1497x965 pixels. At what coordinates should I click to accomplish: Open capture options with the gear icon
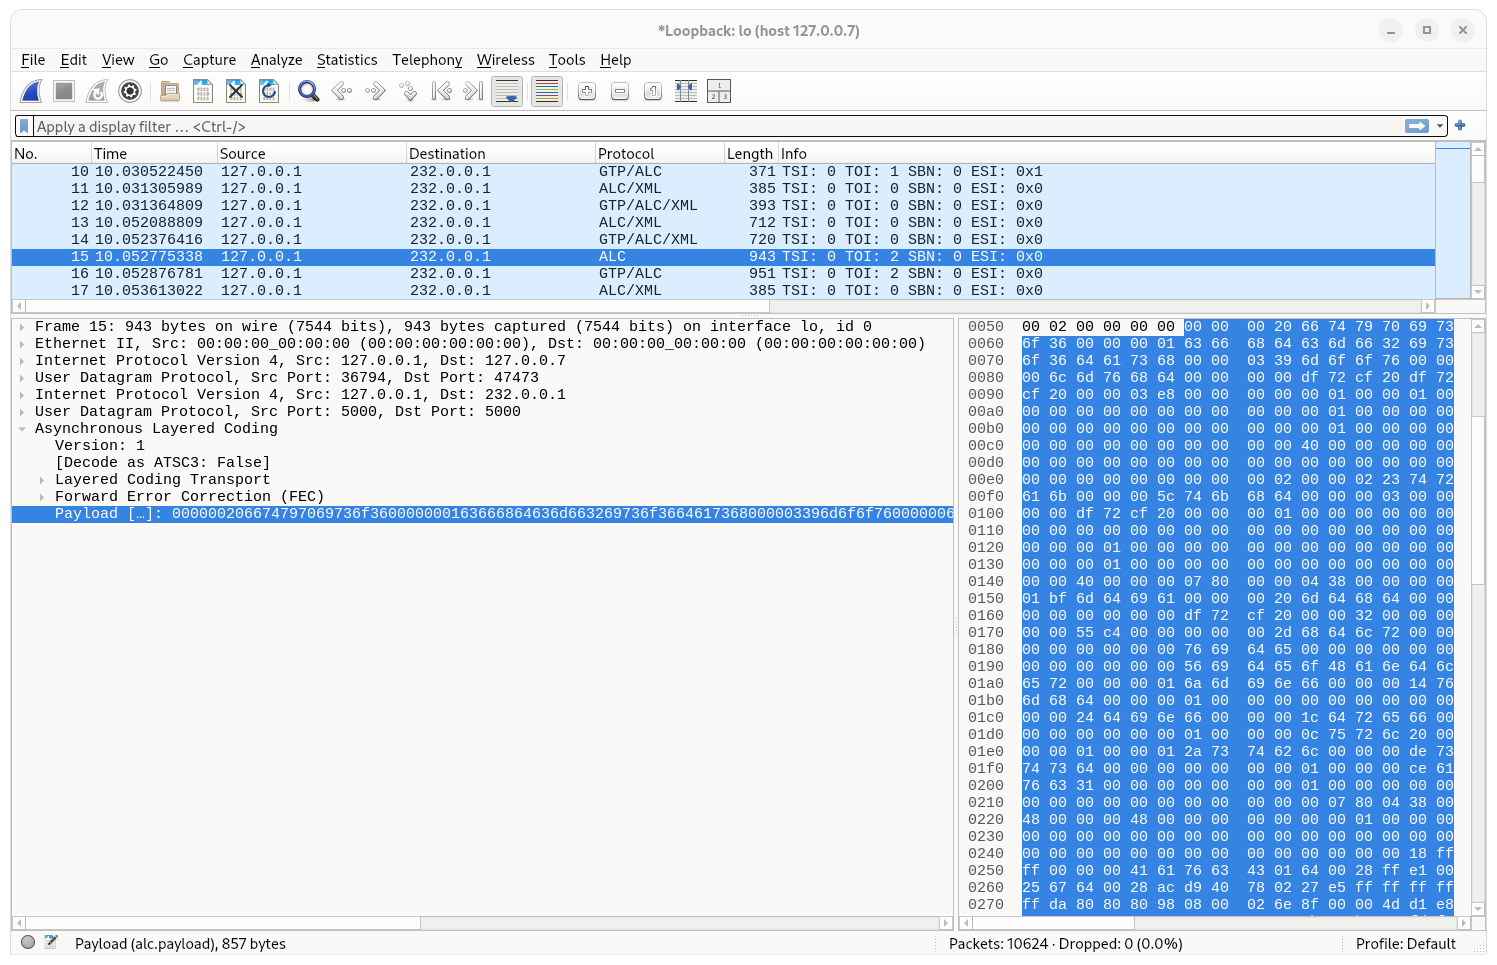[x=130, y=91]
